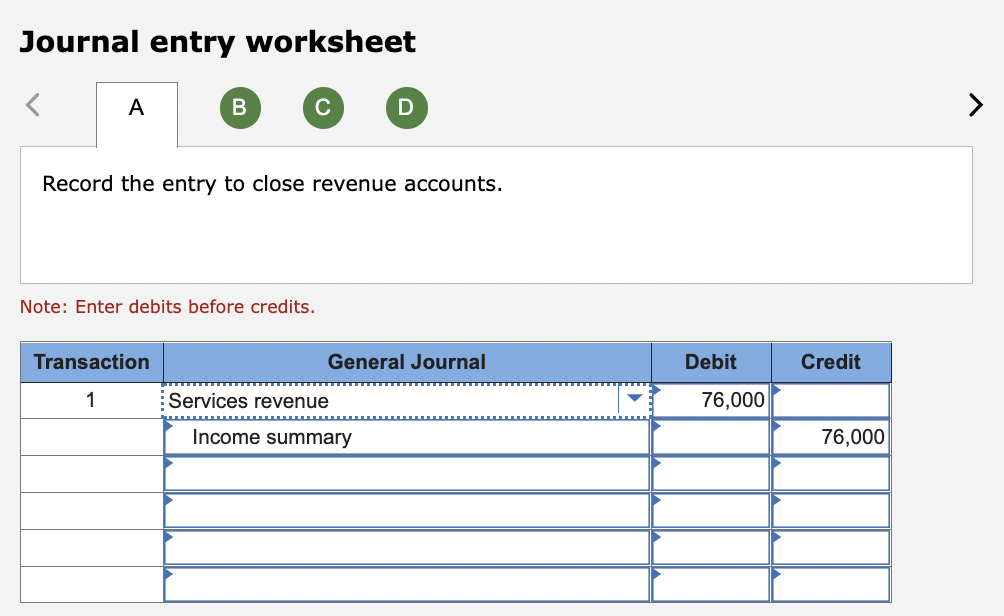Click the blue marker in last Credit cell
This screenshot has height=616, width=1004.
(x=777, y=573)
